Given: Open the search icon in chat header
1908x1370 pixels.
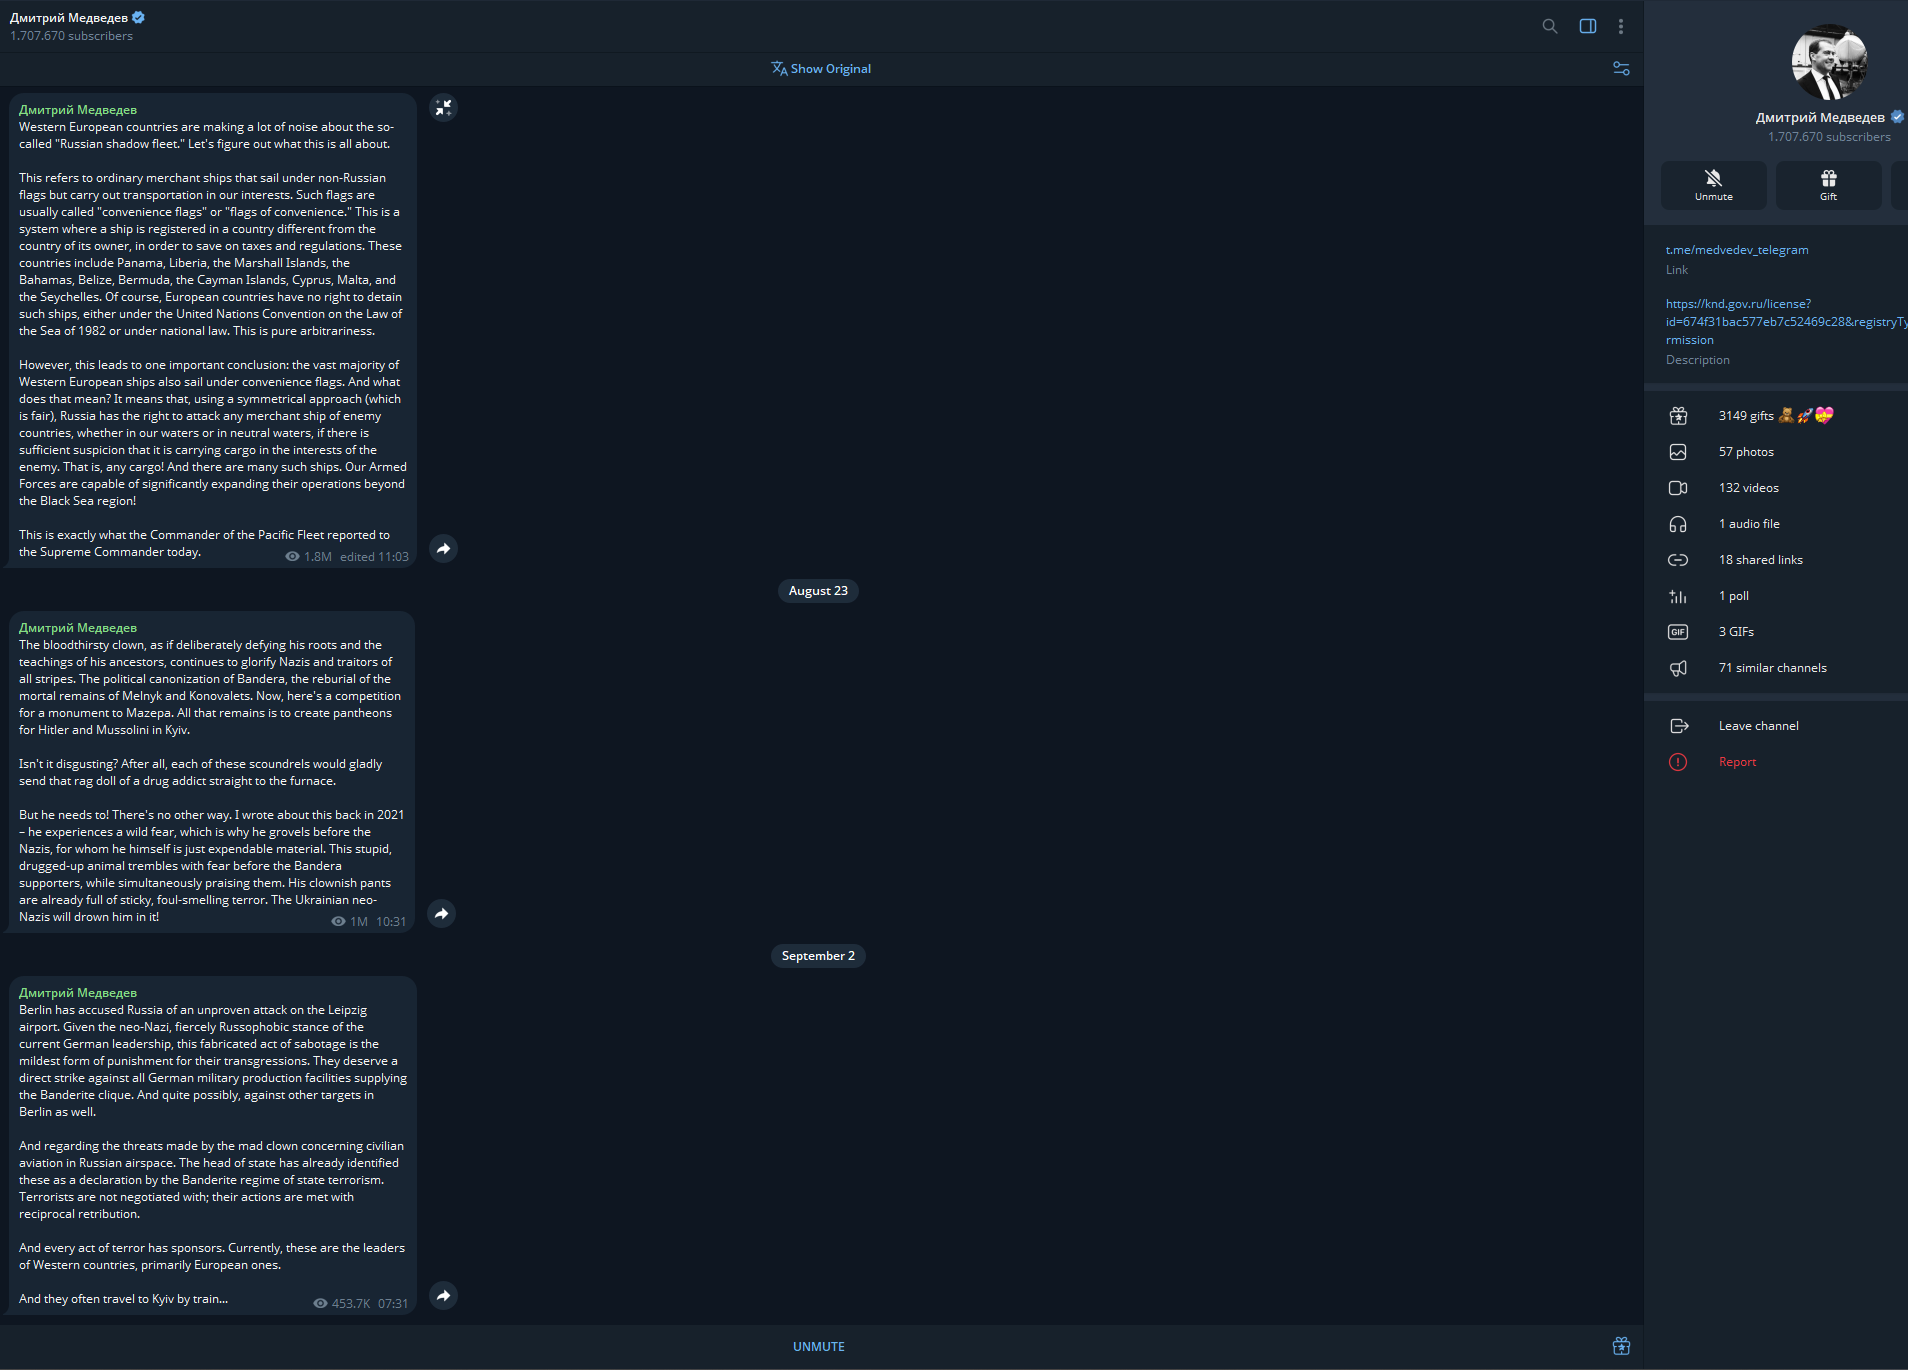Looking at the screenshot, I should point(1550,26).
